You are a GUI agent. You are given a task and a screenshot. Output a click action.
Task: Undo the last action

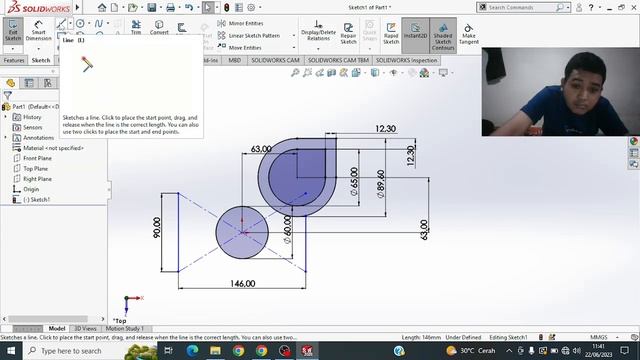click(189, 7)
